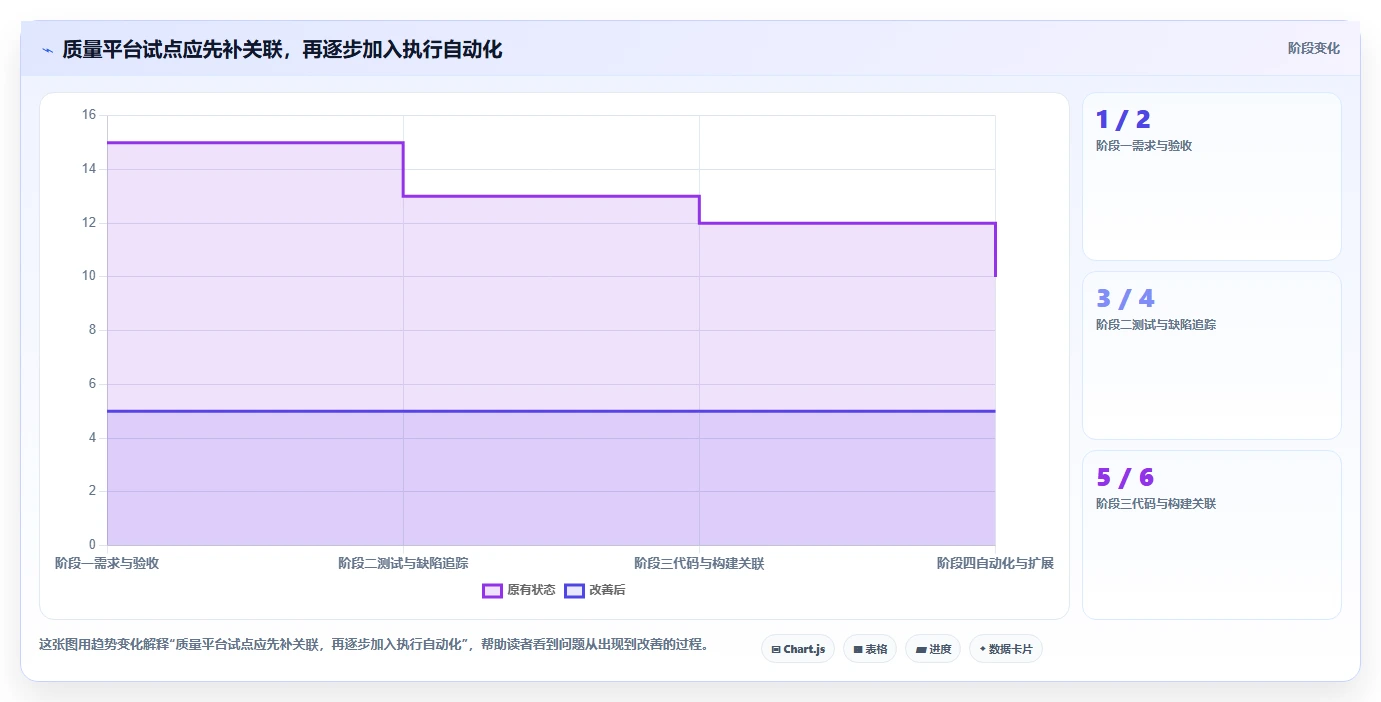1381x702 pixels.
Task: Click the 阶段四自动化与扩展 x-axis label
Action: [995, 563]
